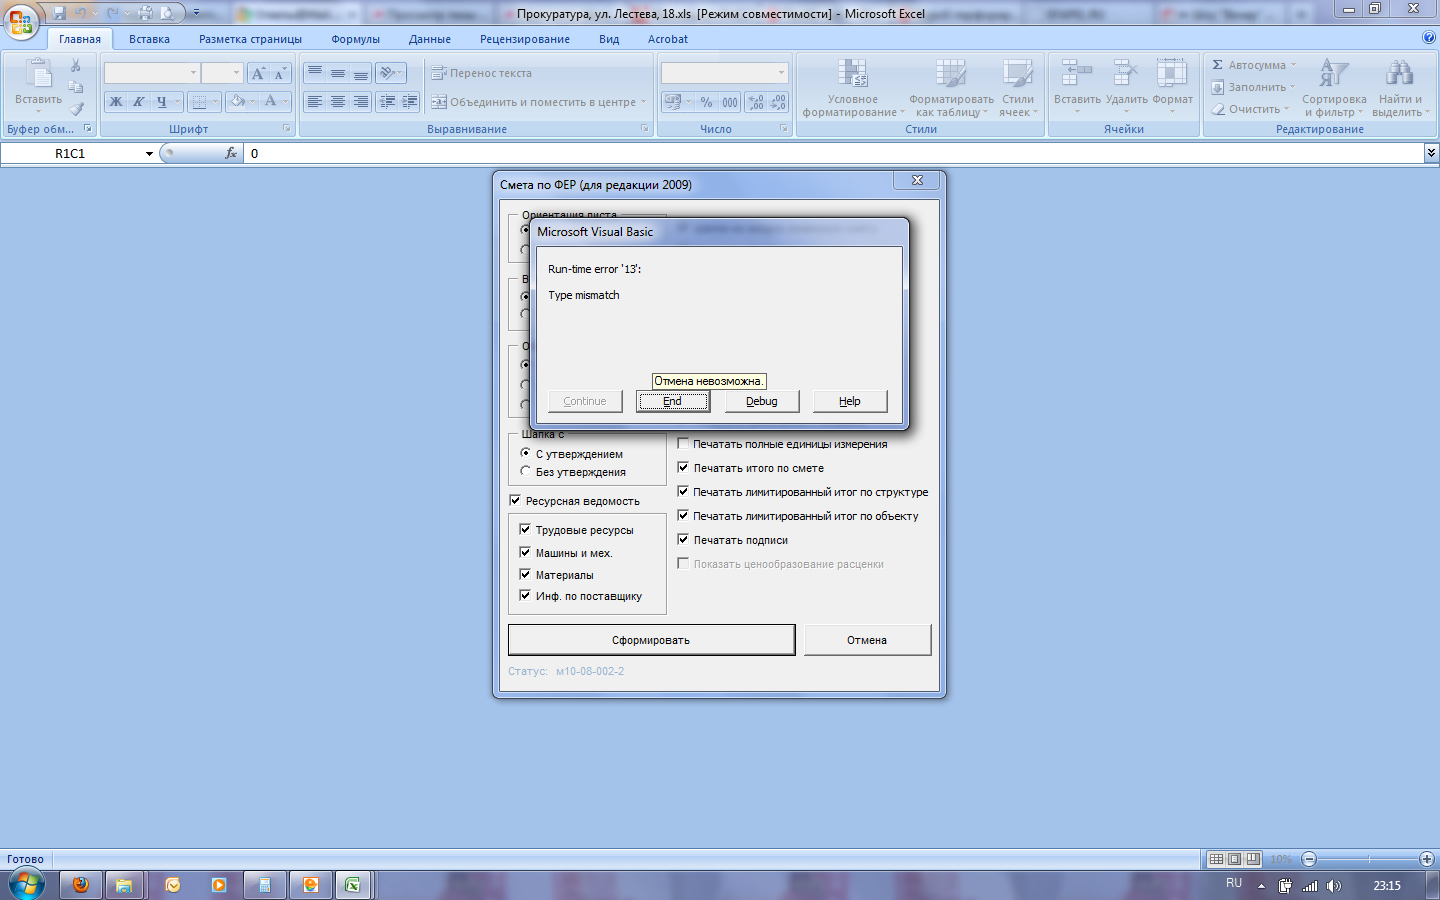Open 'Сортировка и фильтр' dropdown

coord(1334,88)
